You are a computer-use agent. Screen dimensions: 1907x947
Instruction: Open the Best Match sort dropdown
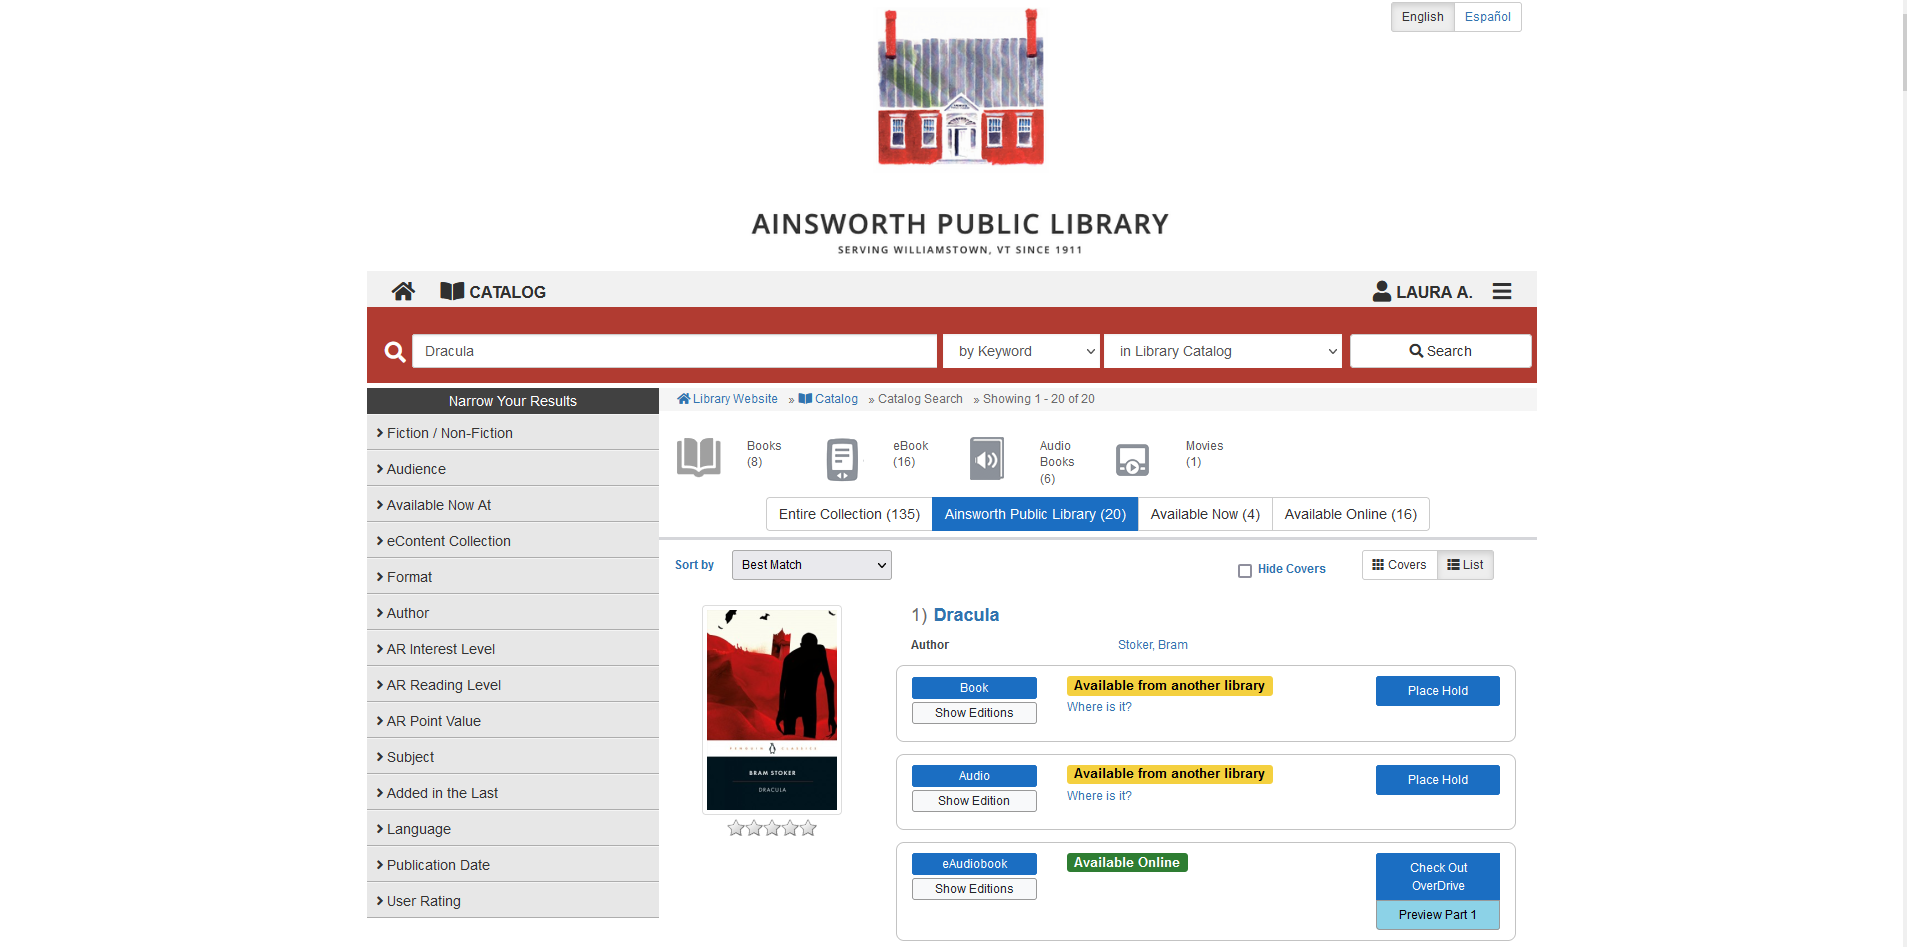click(811, 565)
